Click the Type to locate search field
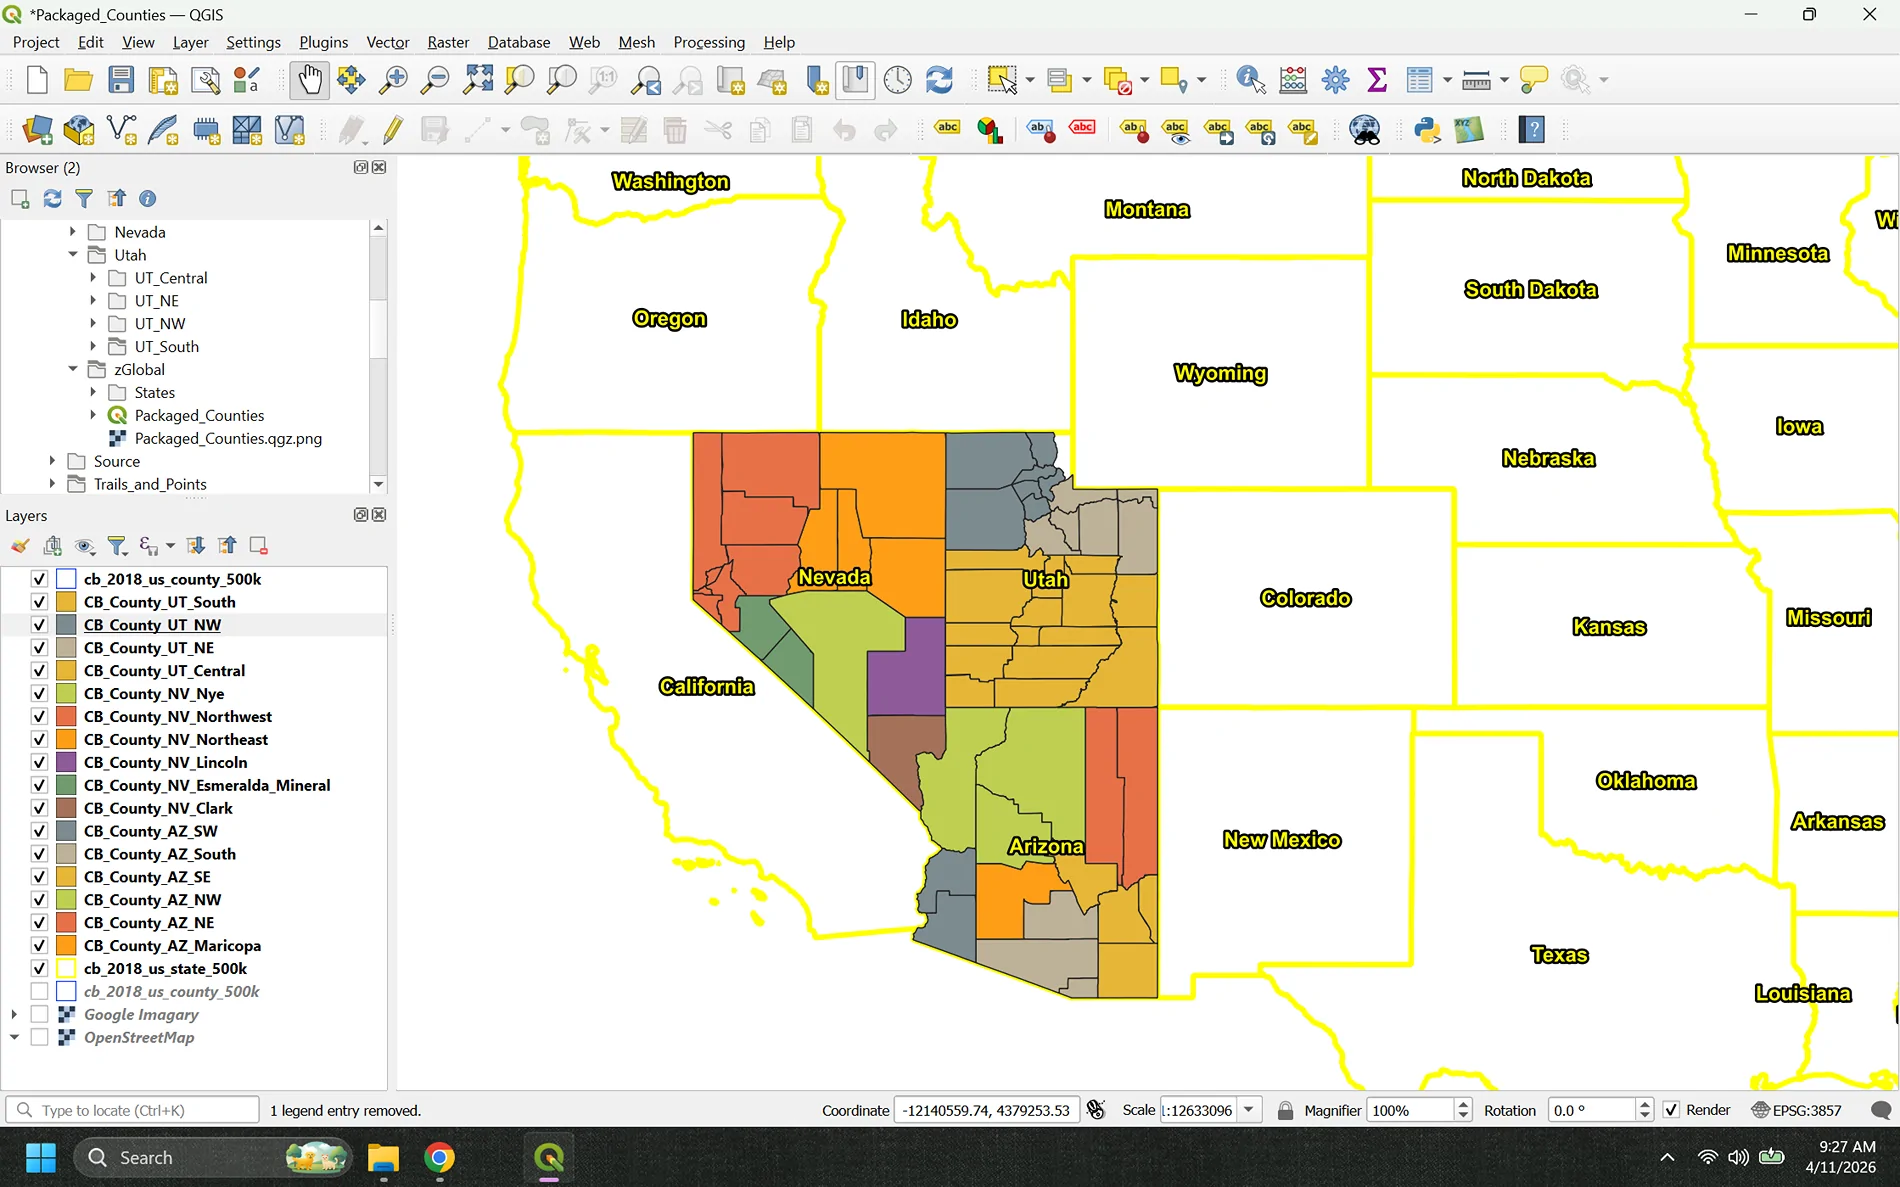 pos(133,1110)
